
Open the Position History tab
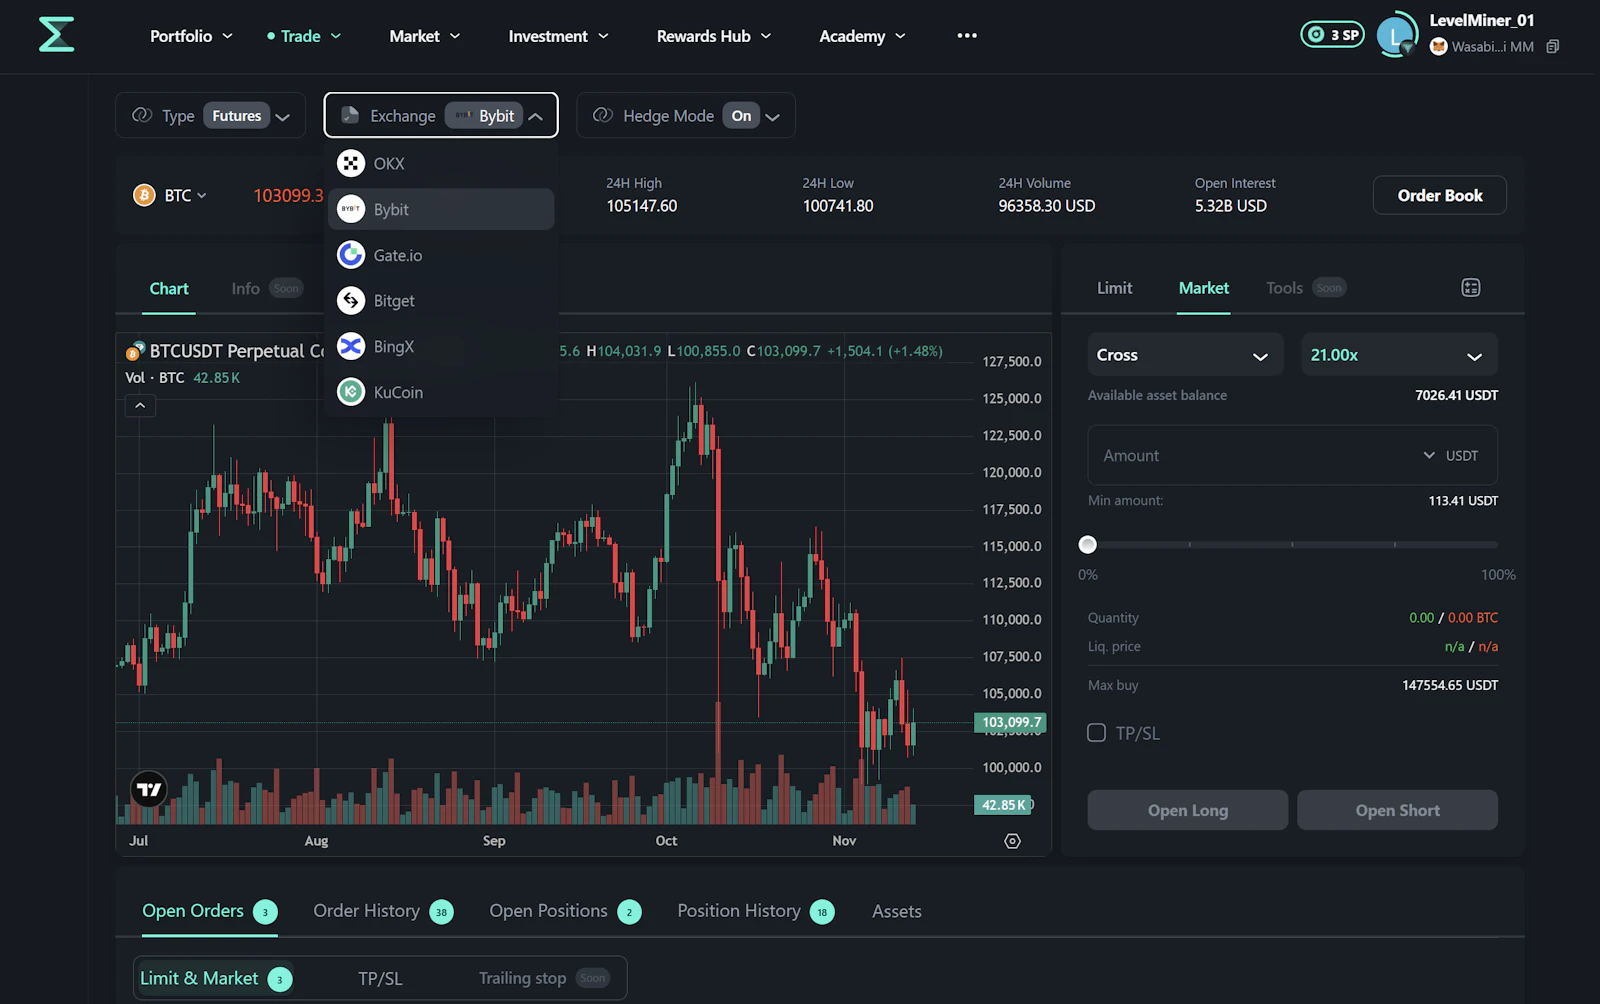point(755,911)
